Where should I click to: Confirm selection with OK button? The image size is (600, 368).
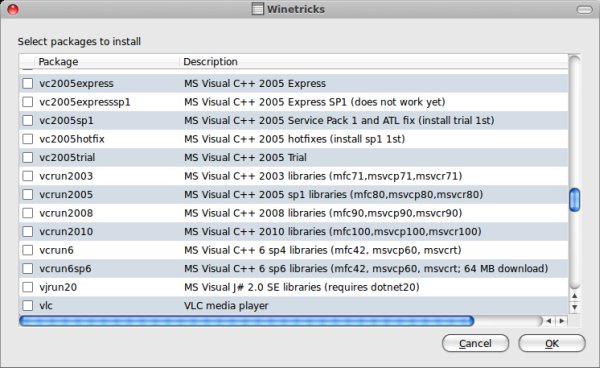click(552, 344)
